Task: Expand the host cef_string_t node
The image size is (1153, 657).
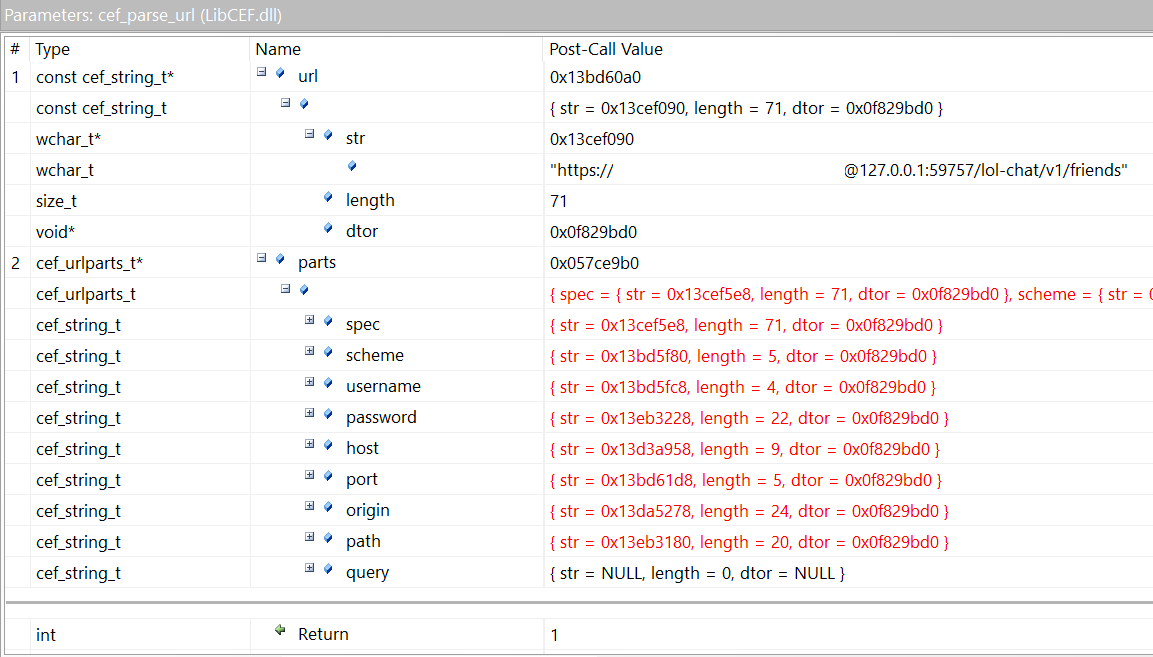Action: (310, 448)
